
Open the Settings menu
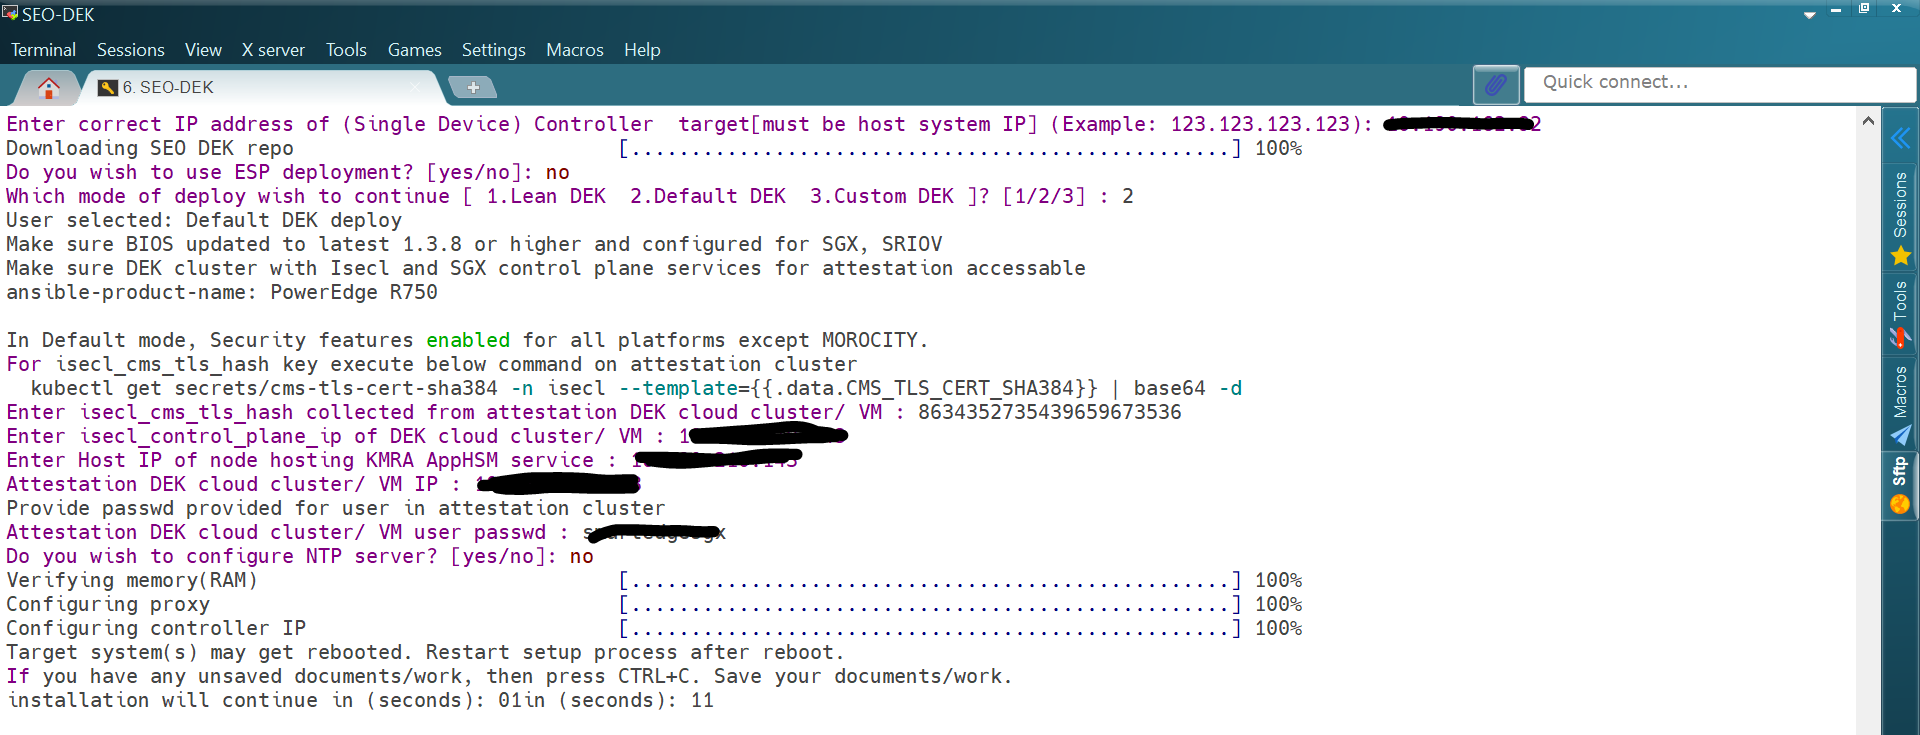coord(493,50)
